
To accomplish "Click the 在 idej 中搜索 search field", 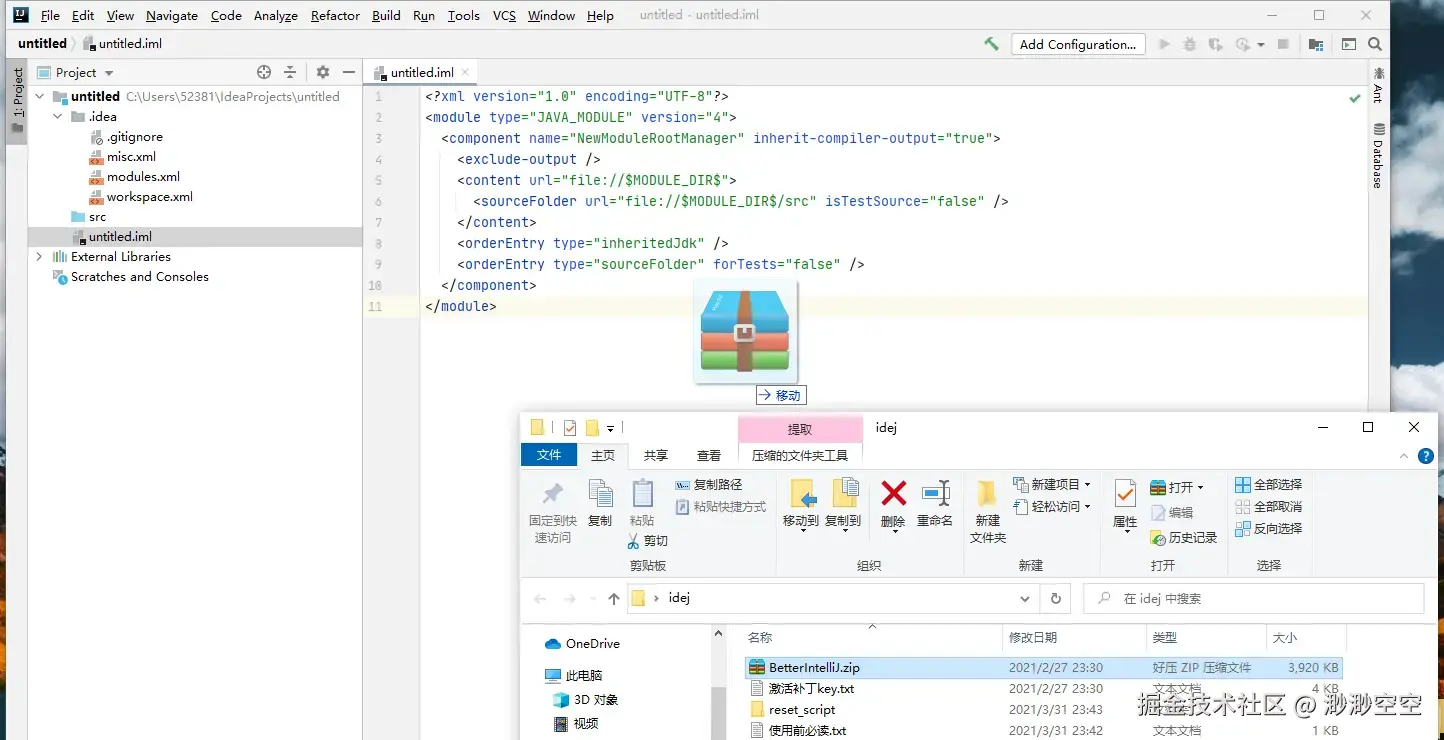I will (x=1254, y=599).
